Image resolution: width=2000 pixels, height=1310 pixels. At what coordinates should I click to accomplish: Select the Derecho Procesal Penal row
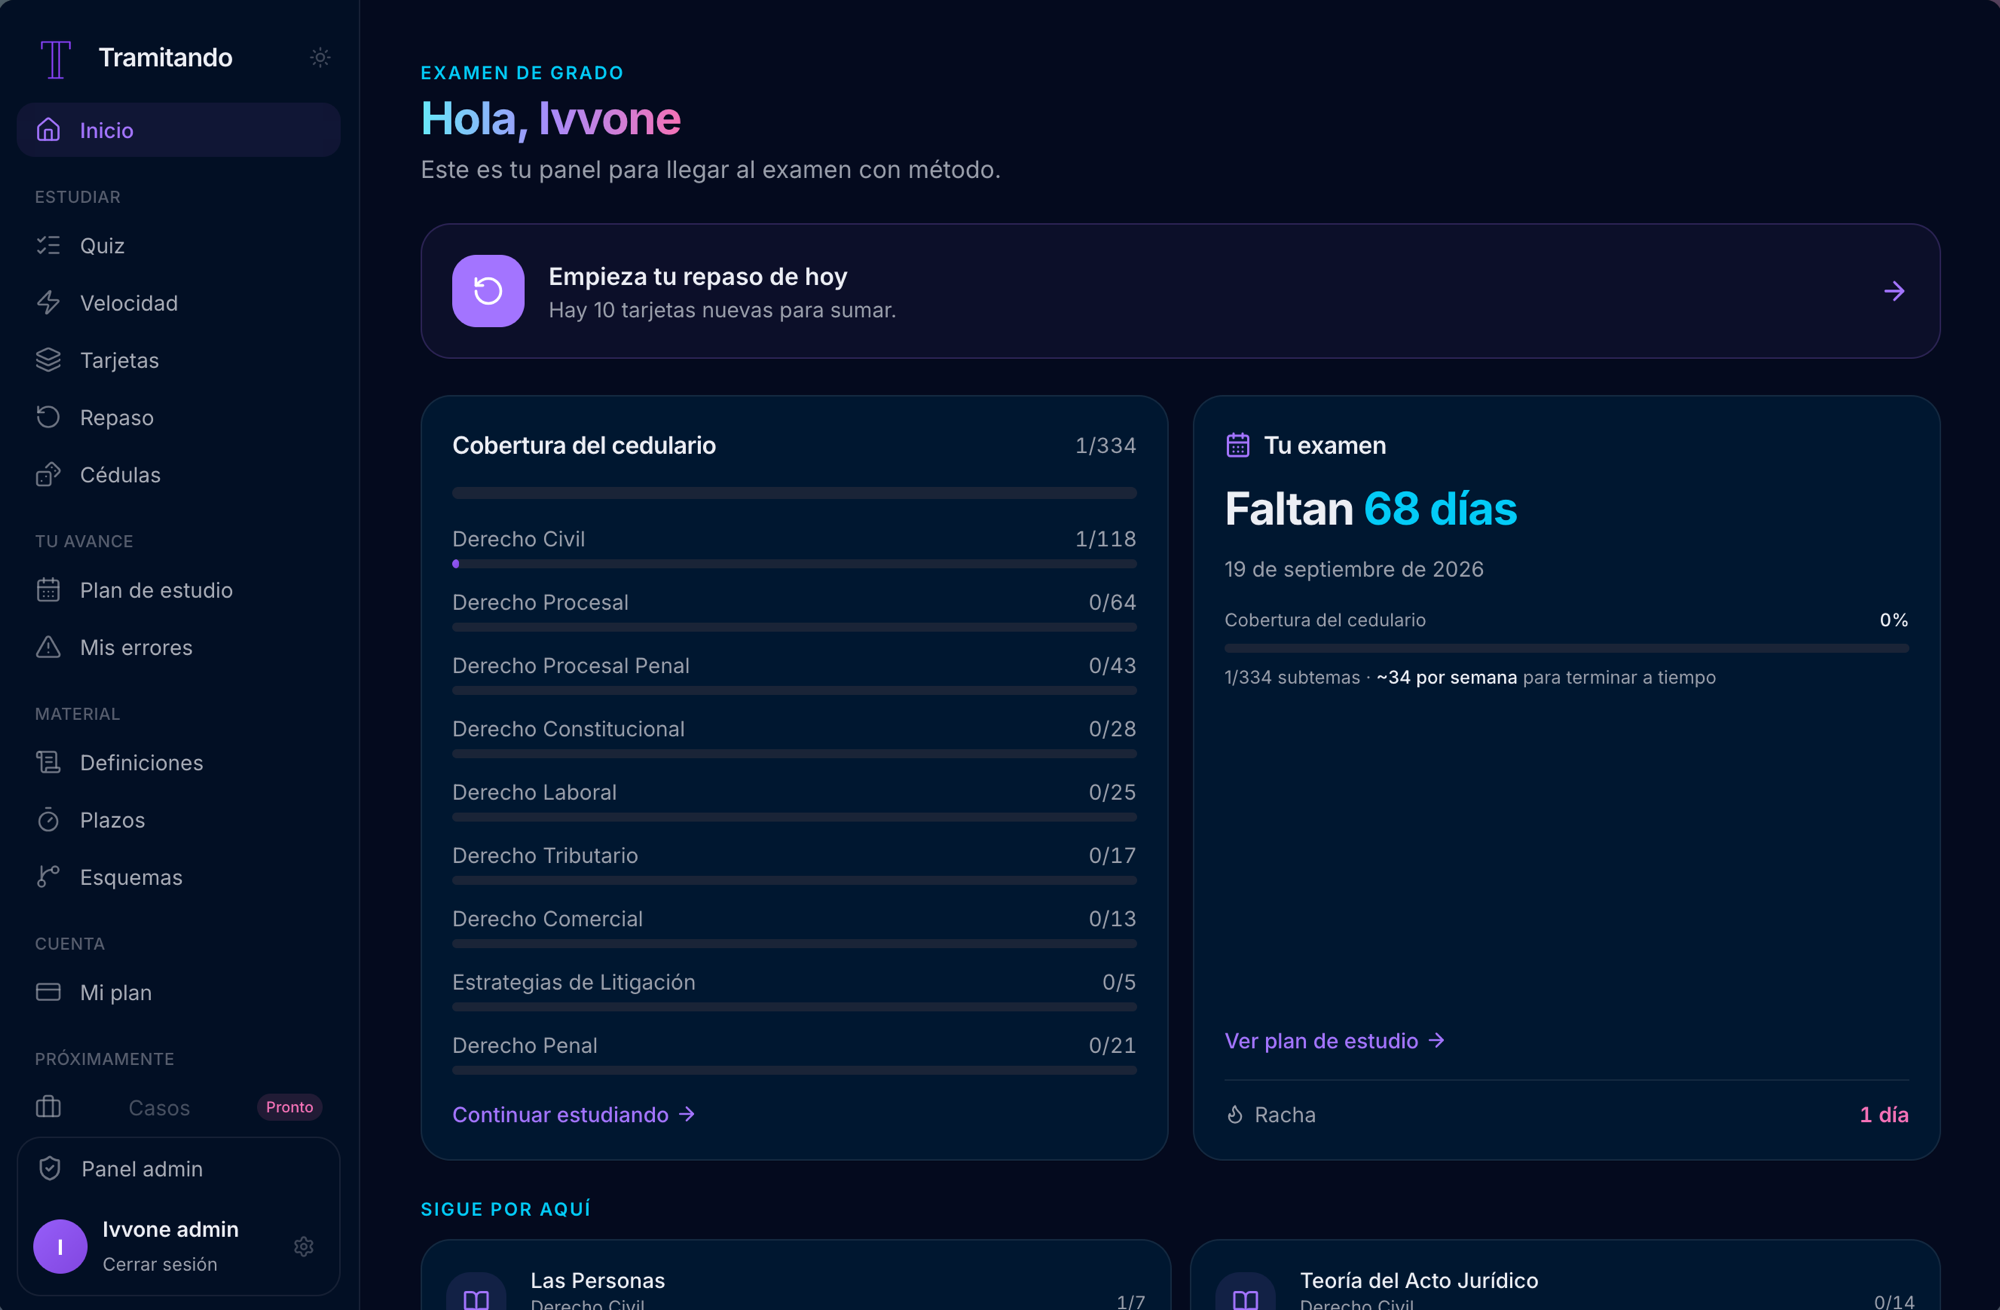click(794, 673)
